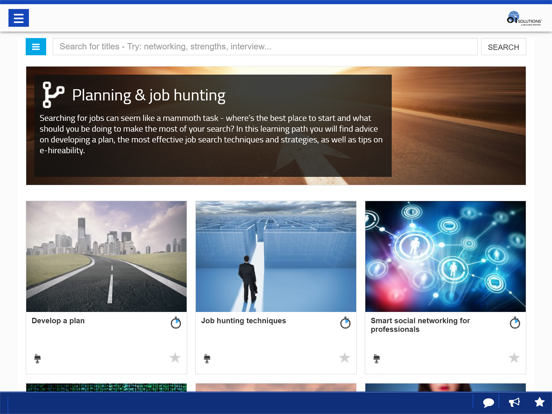Open the chat bubble icon in the bottom bar

pos(488,402)
